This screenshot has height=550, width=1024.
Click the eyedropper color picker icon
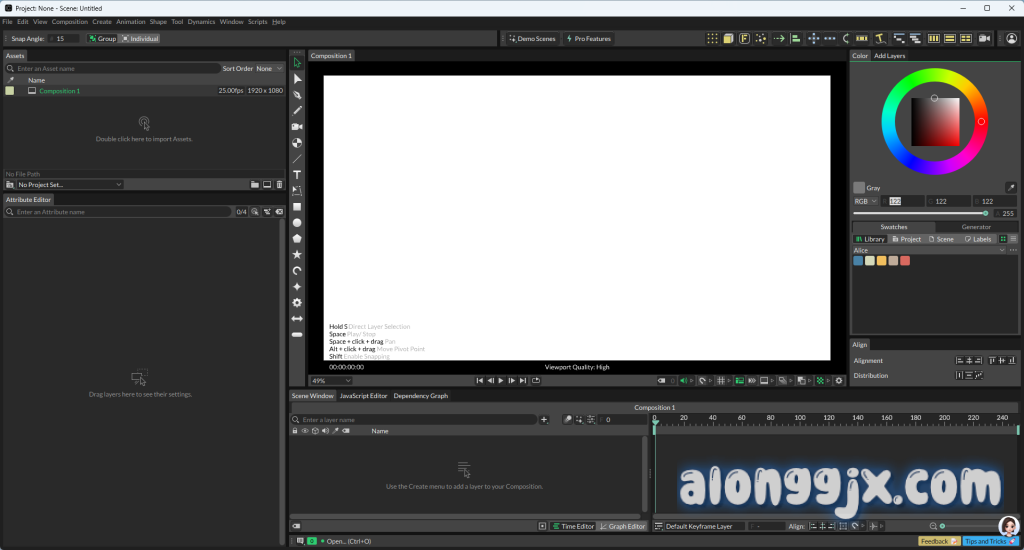click(1010, 187)
